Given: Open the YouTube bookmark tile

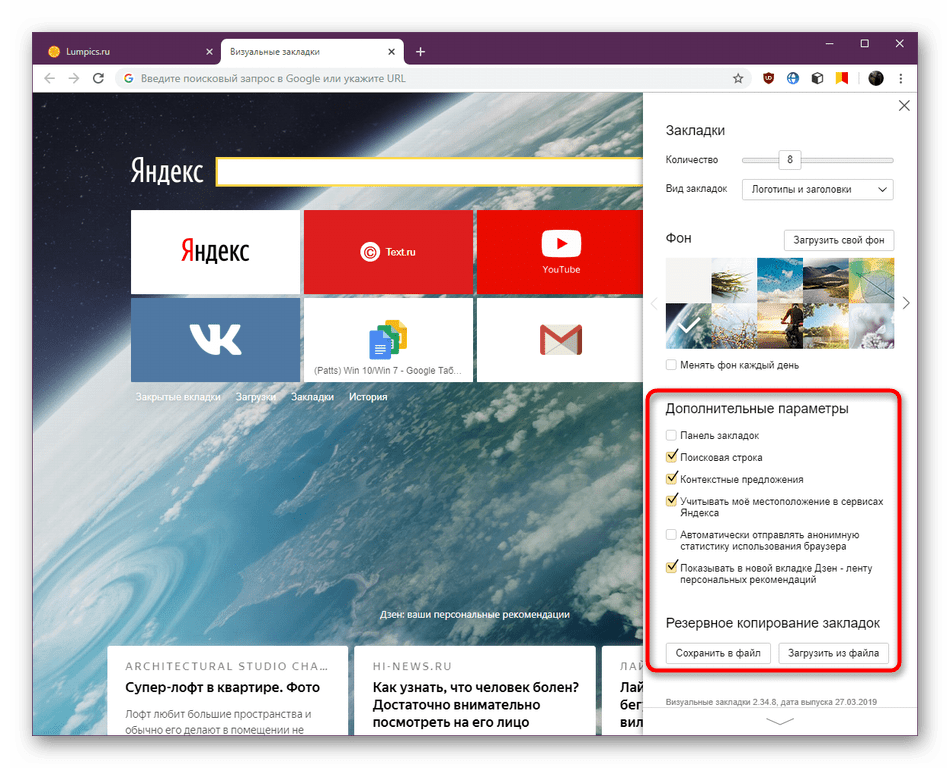Looking at the screenshot, I should pos(560,252).
